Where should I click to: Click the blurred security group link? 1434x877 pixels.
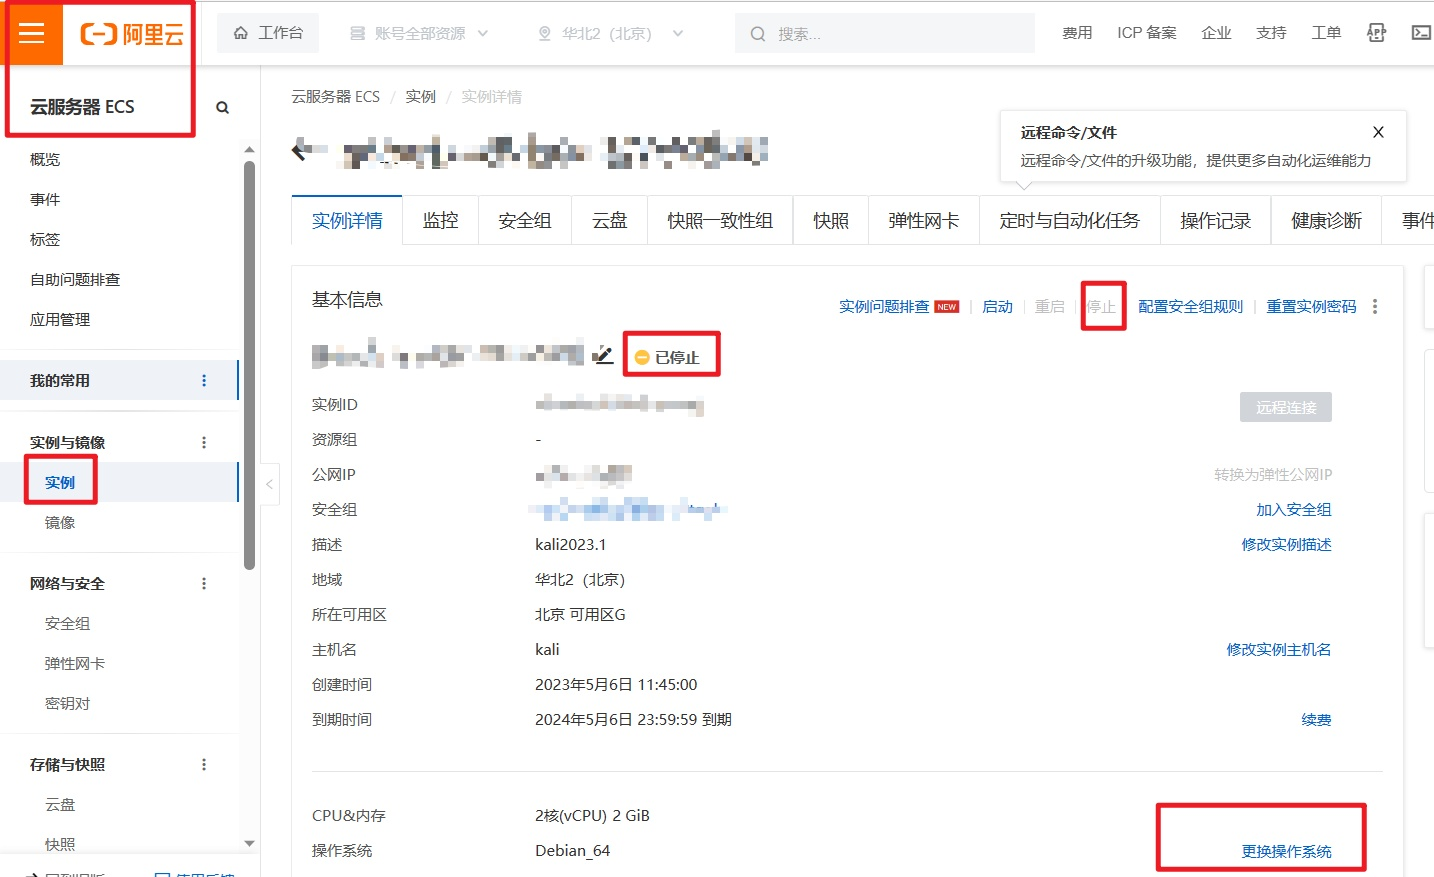627,510
